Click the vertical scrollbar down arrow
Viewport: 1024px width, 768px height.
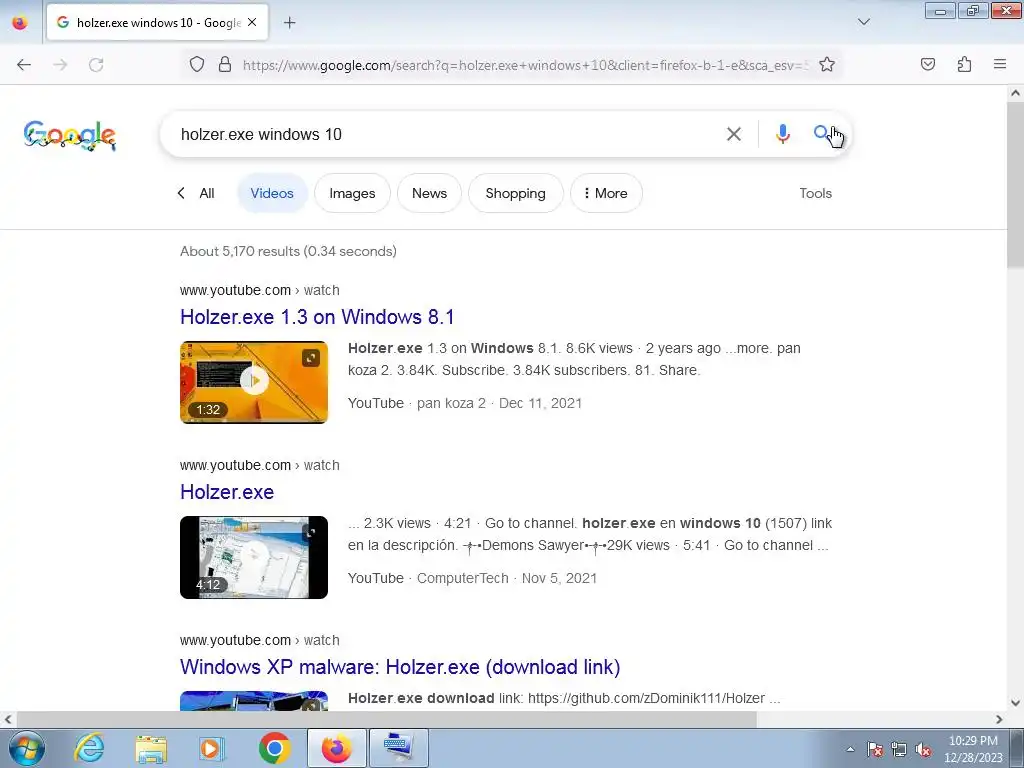tap(1015, 703)
